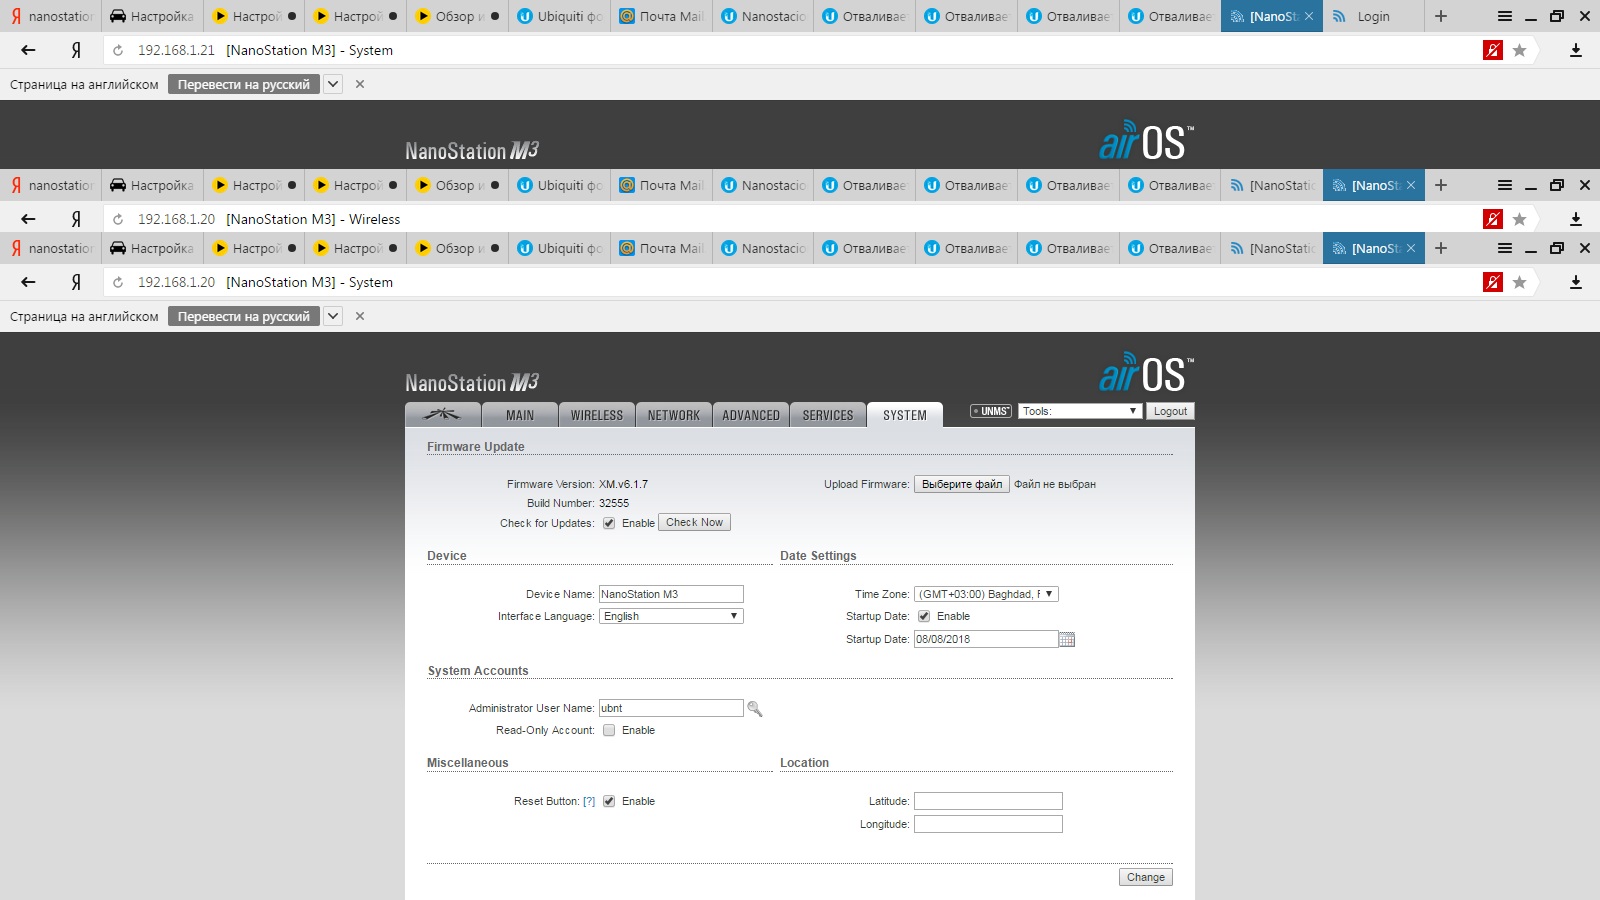Click Yandex Я button in 192.168.1.20 System window
The height and width of the screenshot is (900, 1600).
pyautogui.click(x=76, y=282)
